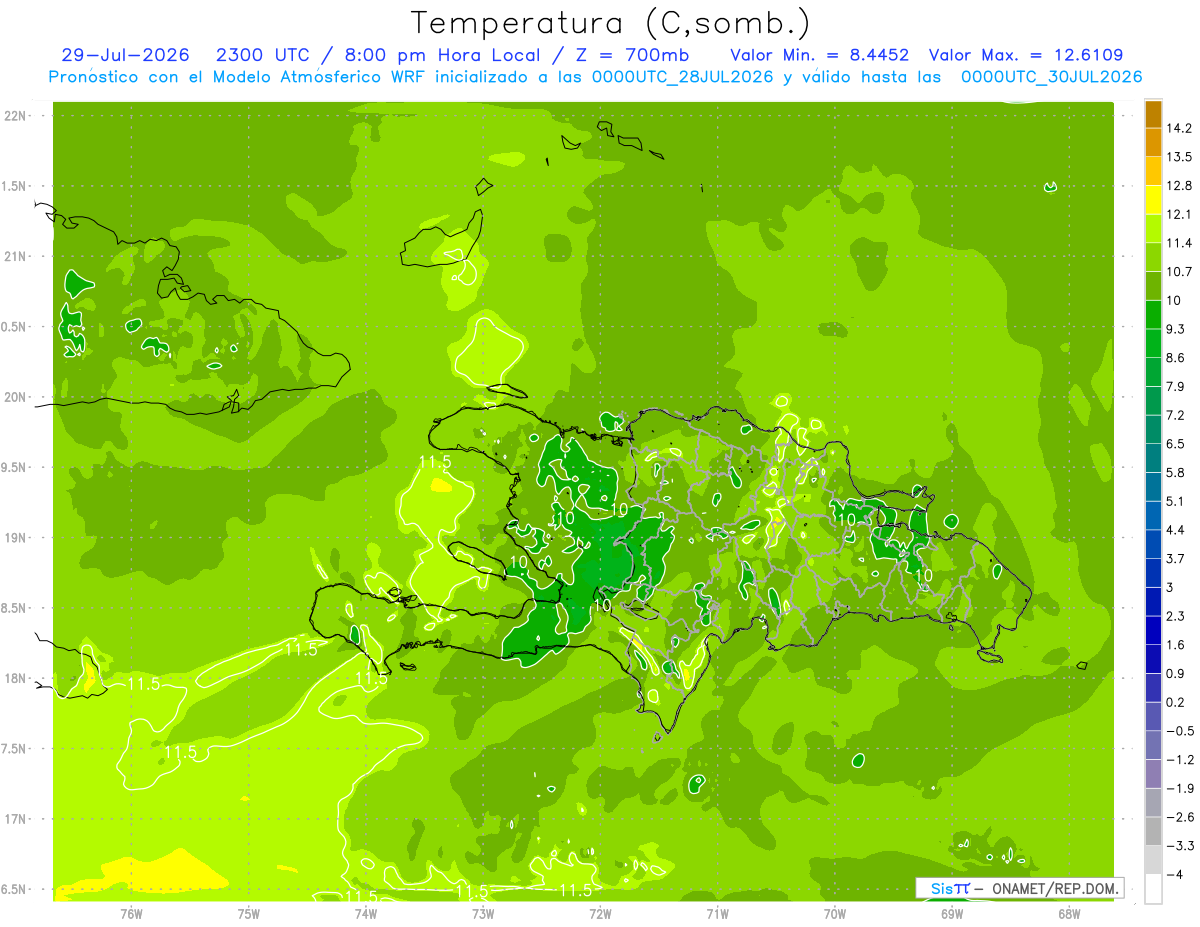
Task: Click the "-4" color scale value
Action: 1174,874
